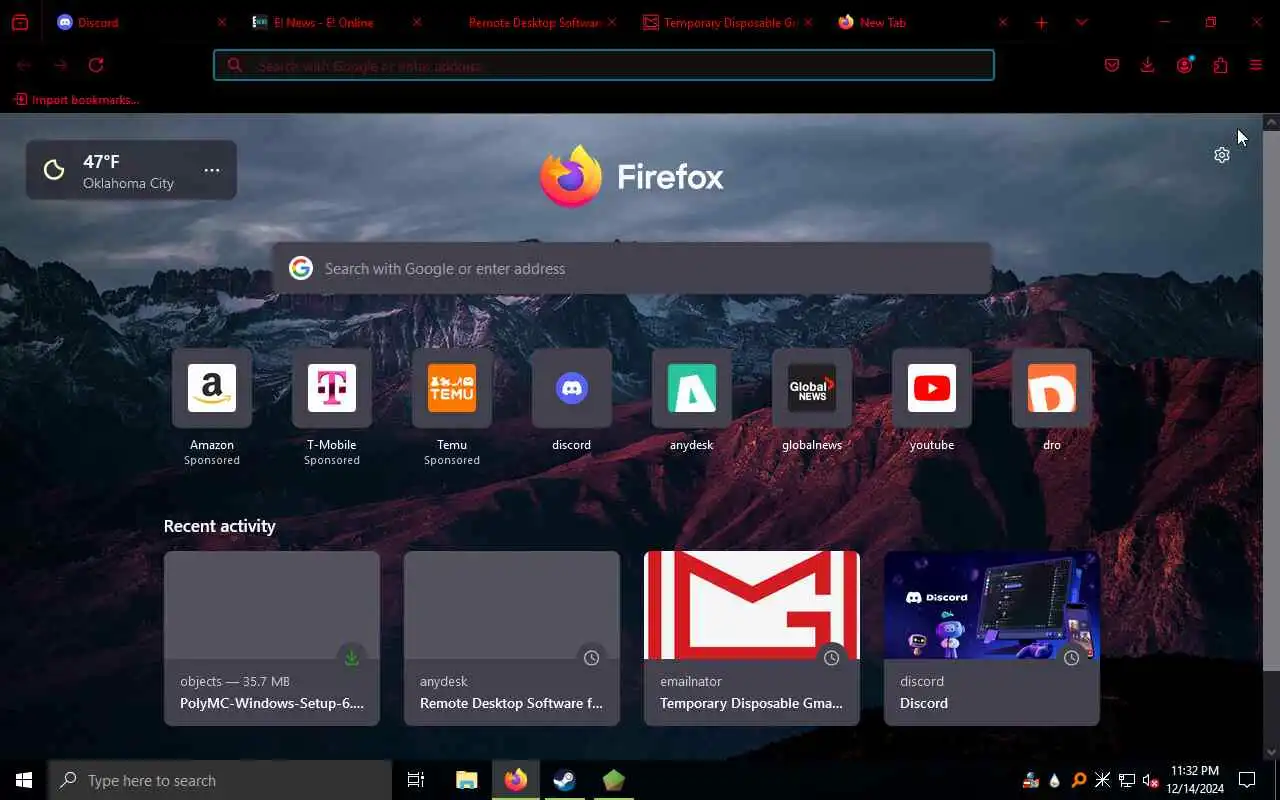Close the E! News tab
The width and height of the screenshot is (1280, 800).
pos(417,22)
